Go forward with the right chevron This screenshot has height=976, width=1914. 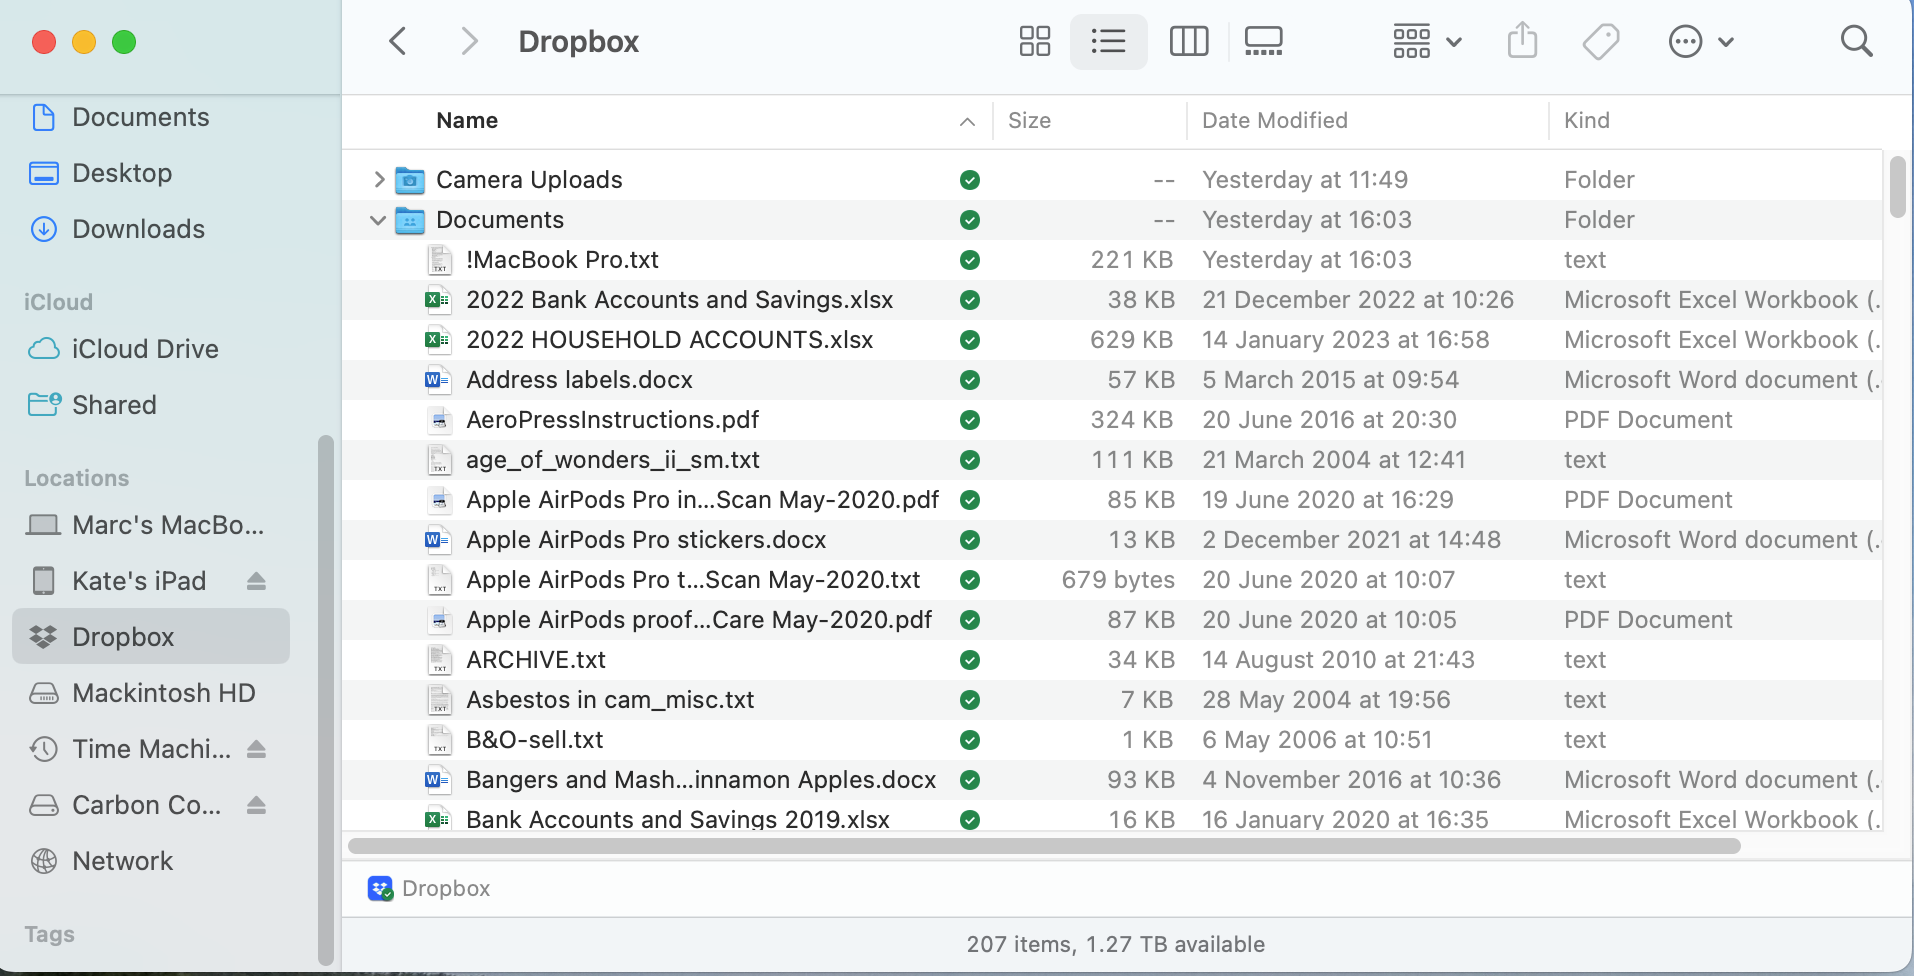point(468,41)
